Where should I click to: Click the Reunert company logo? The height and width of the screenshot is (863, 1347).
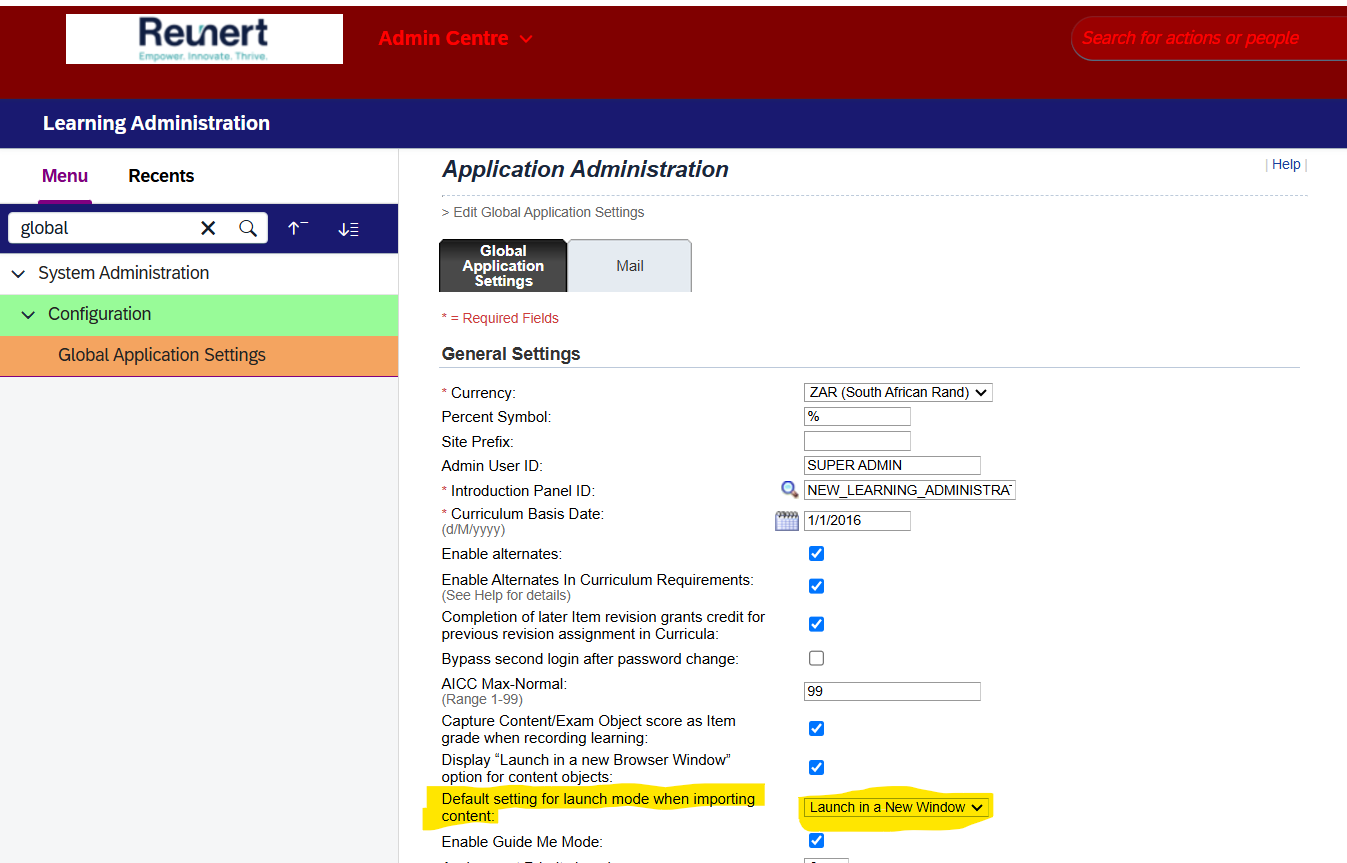pyautogui.click(x=204, y=39)
